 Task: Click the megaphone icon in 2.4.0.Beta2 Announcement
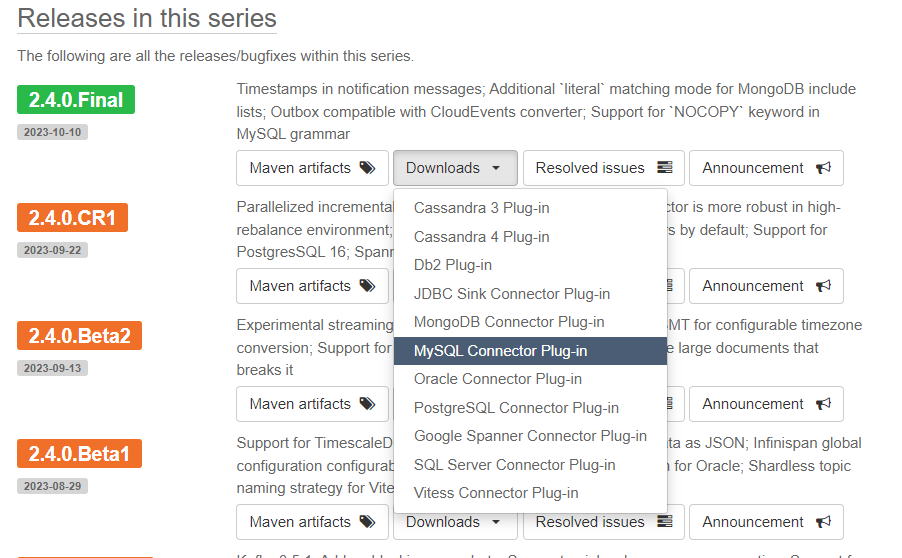click(x=823, y=404)
